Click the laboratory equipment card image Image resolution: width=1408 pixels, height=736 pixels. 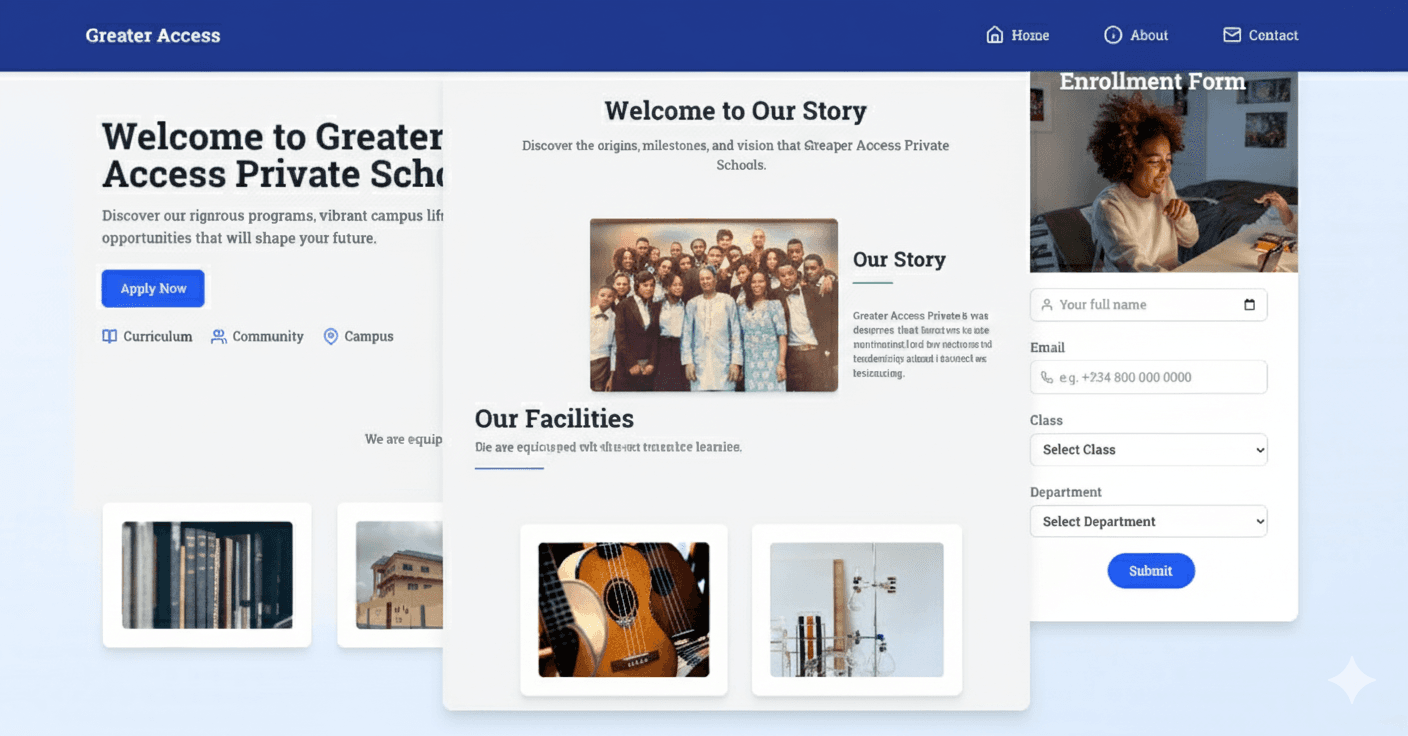click(857, 610)
